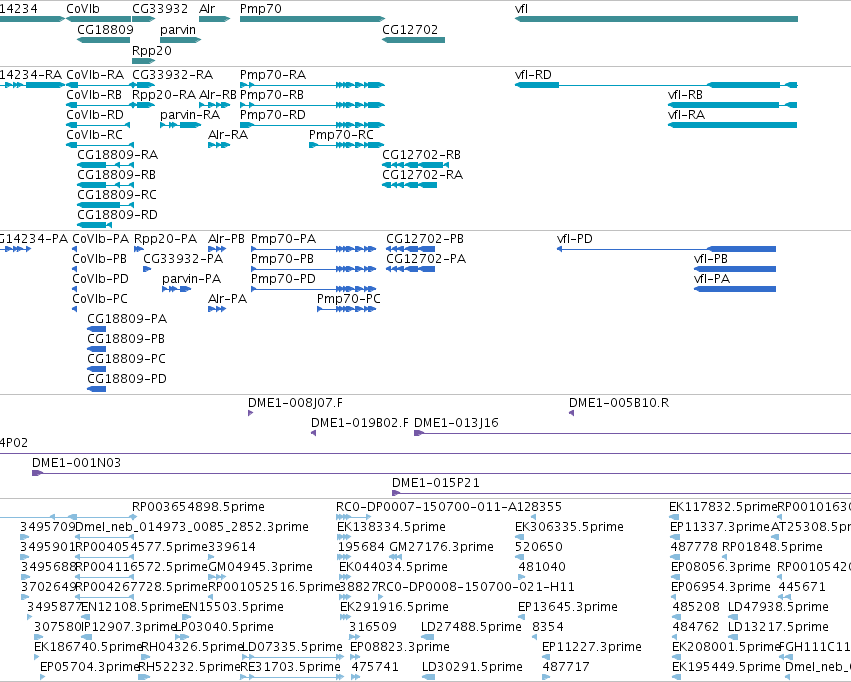The image size is (851, 682).
Task: Click EST EP05704.3prime label
Action: click(x=90, y=666)
